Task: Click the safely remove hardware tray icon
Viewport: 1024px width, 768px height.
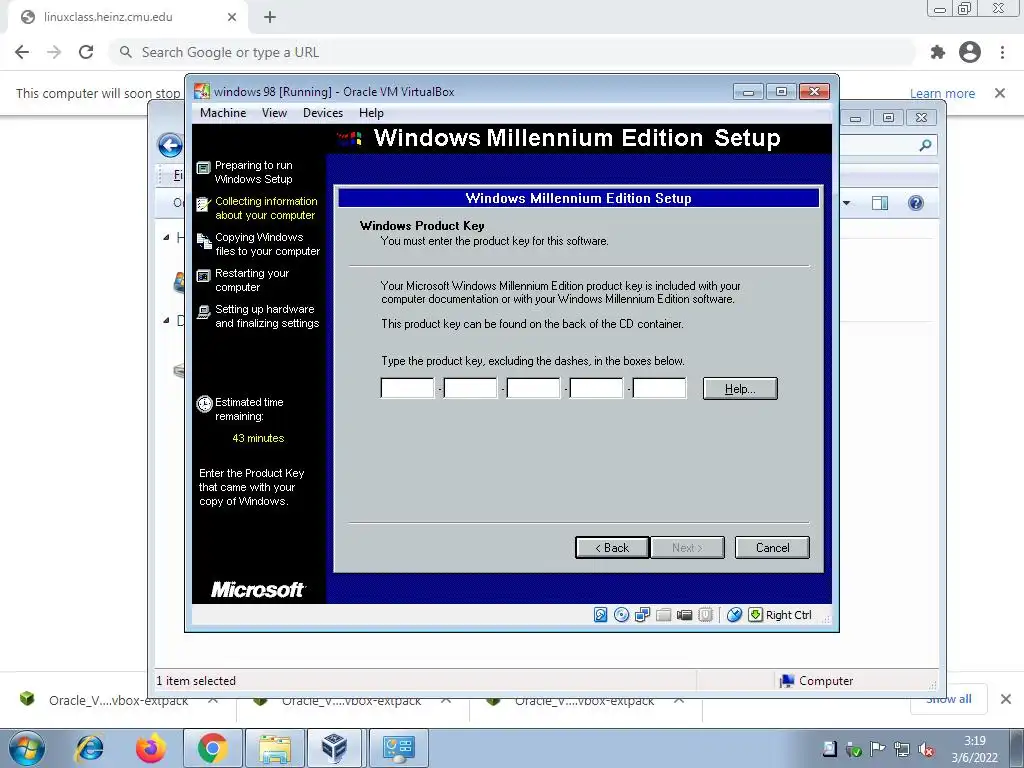Action: pos(854,750)
